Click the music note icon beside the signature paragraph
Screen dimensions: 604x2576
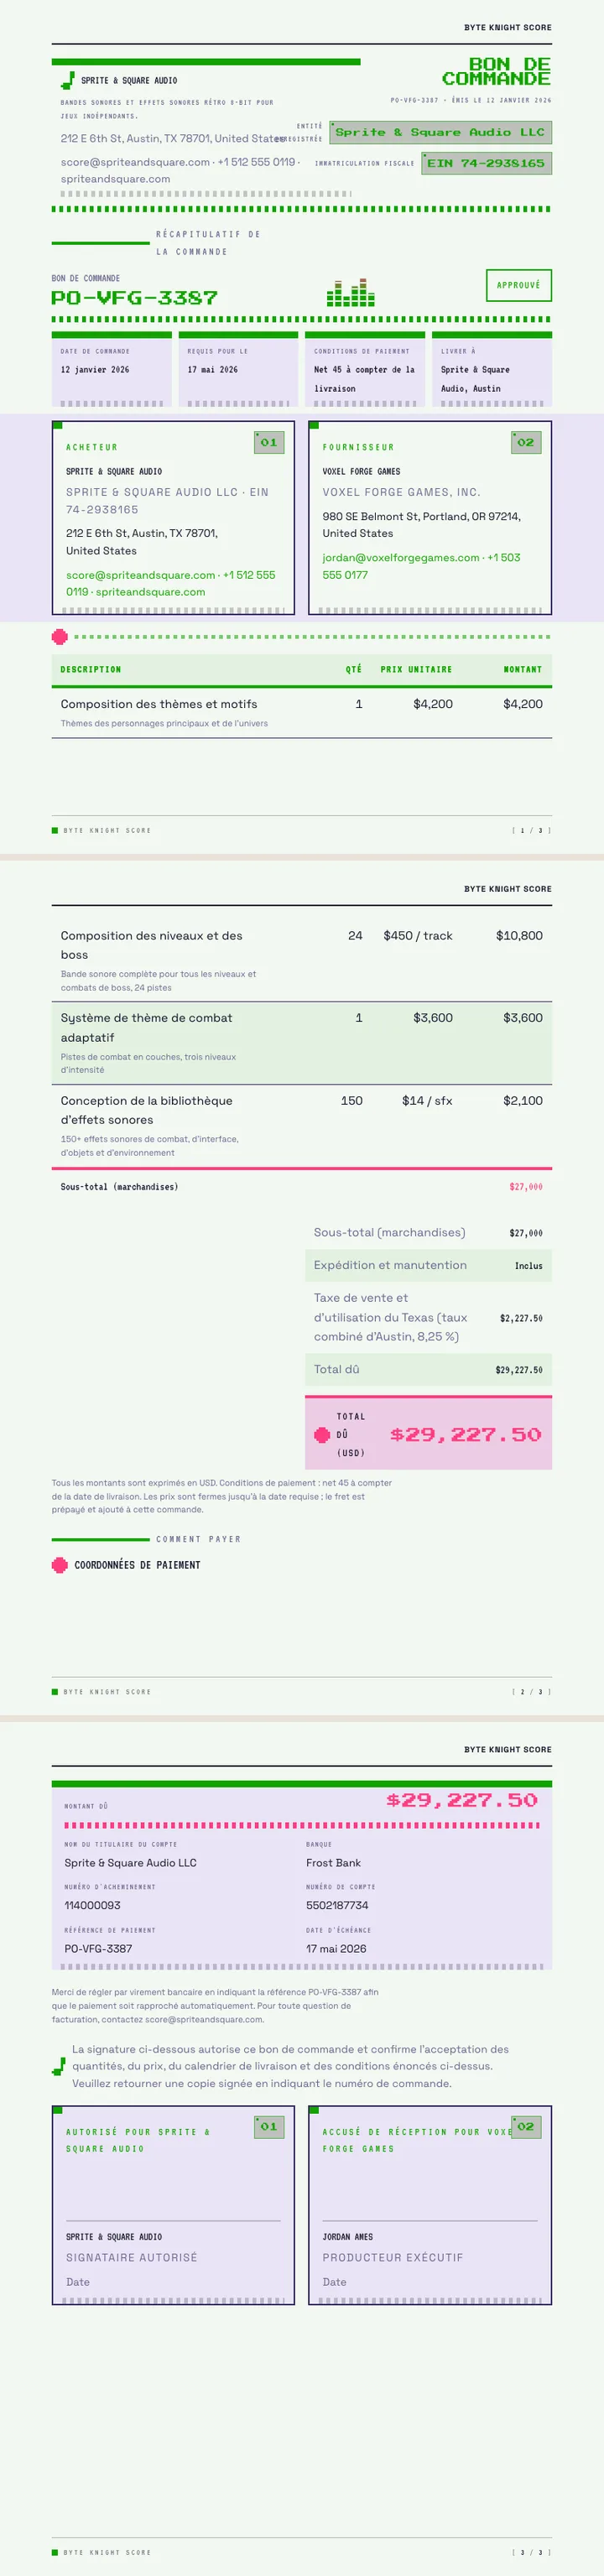[x=59, y=2065]
